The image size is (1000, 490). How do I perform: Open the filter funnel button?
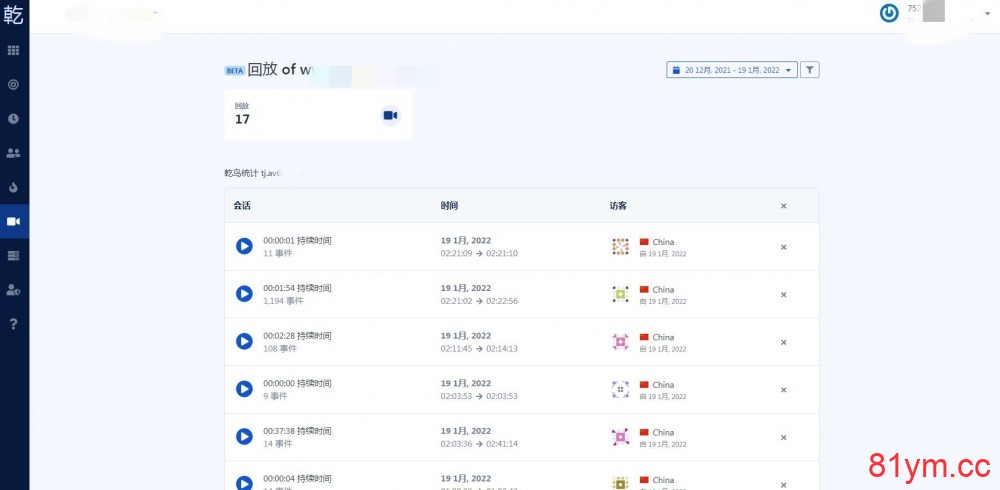(811, 70)
